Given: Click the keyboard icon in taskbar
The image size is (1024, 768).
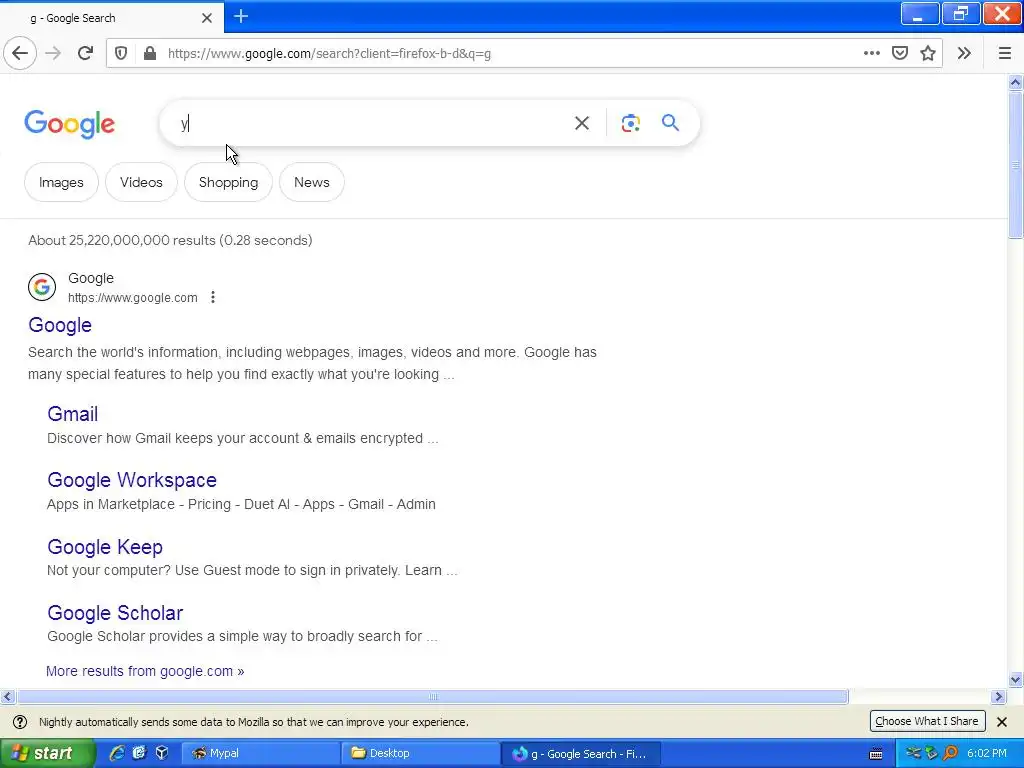Looking at the screenshot, I should tap(876, 754).
